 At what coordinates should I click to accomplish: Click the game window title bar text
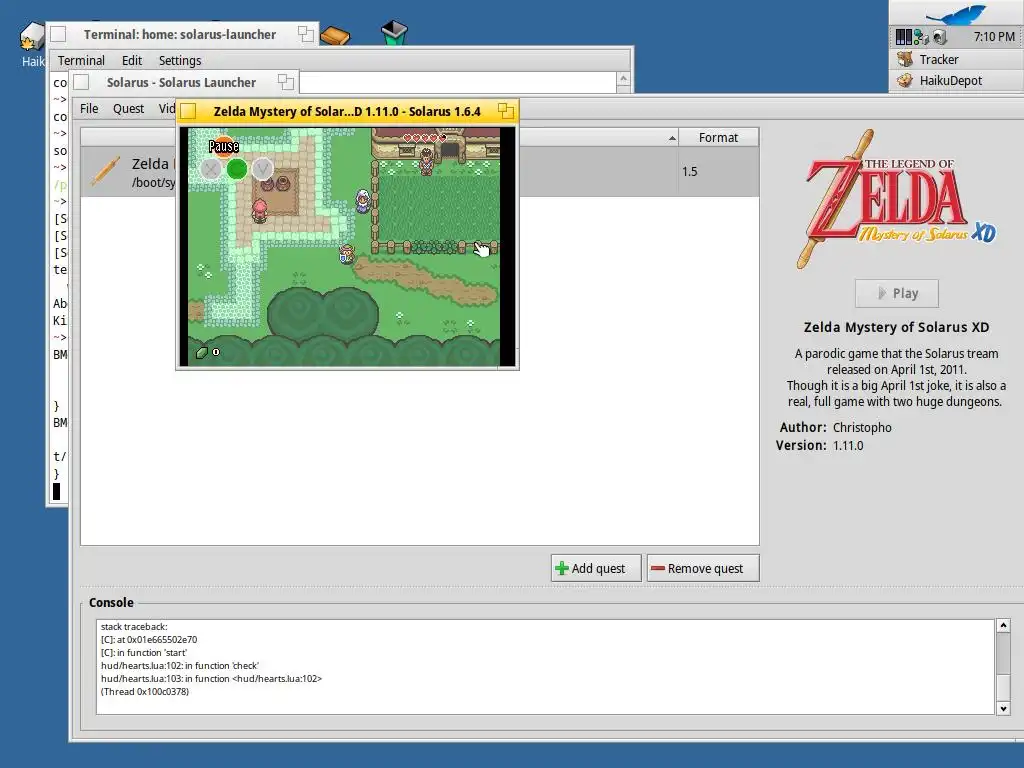coord(347,112)
